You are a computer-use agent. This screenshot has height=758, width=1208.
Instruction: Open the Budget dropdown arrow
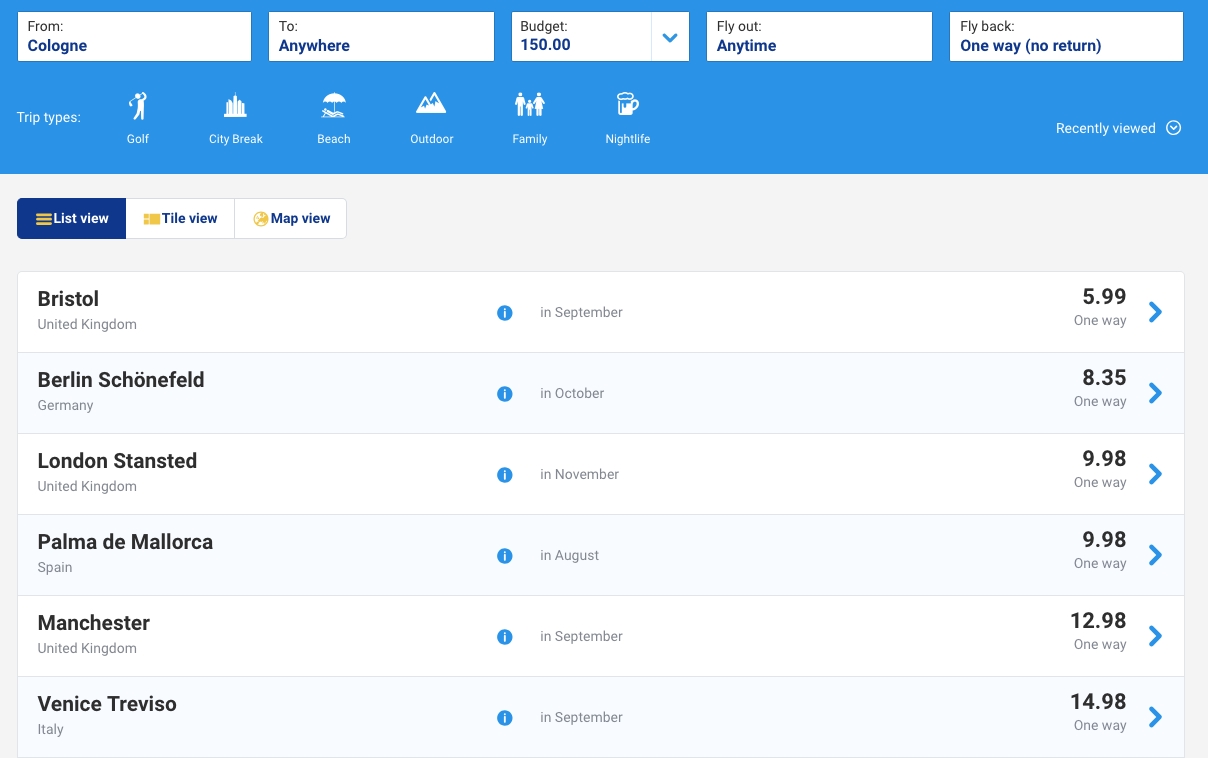pyautogui.click(x=670, y=38)
